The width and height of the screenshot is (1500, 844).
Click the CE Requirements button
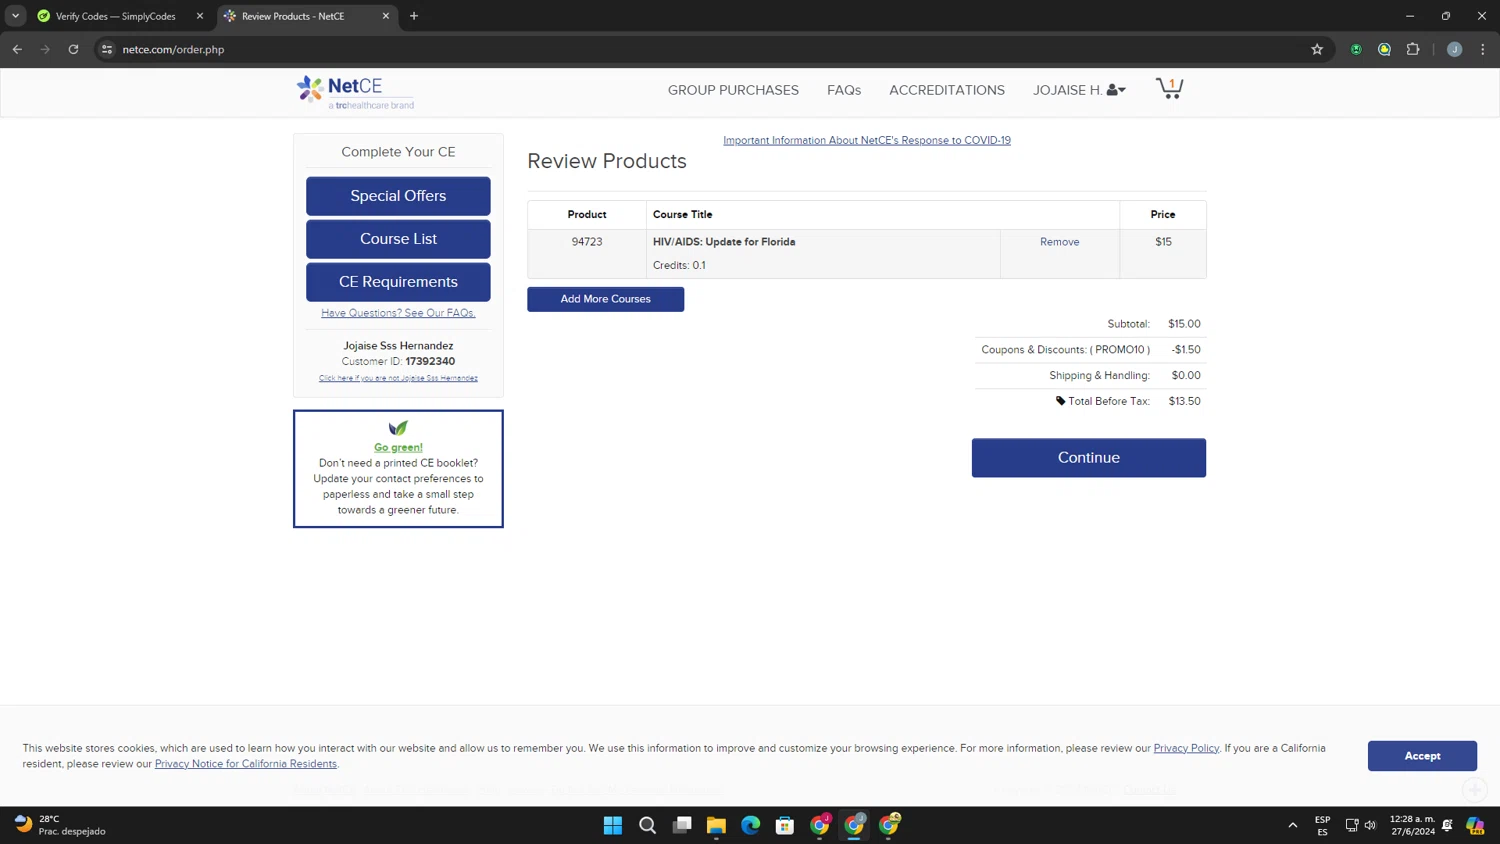(x=398, y=282)
